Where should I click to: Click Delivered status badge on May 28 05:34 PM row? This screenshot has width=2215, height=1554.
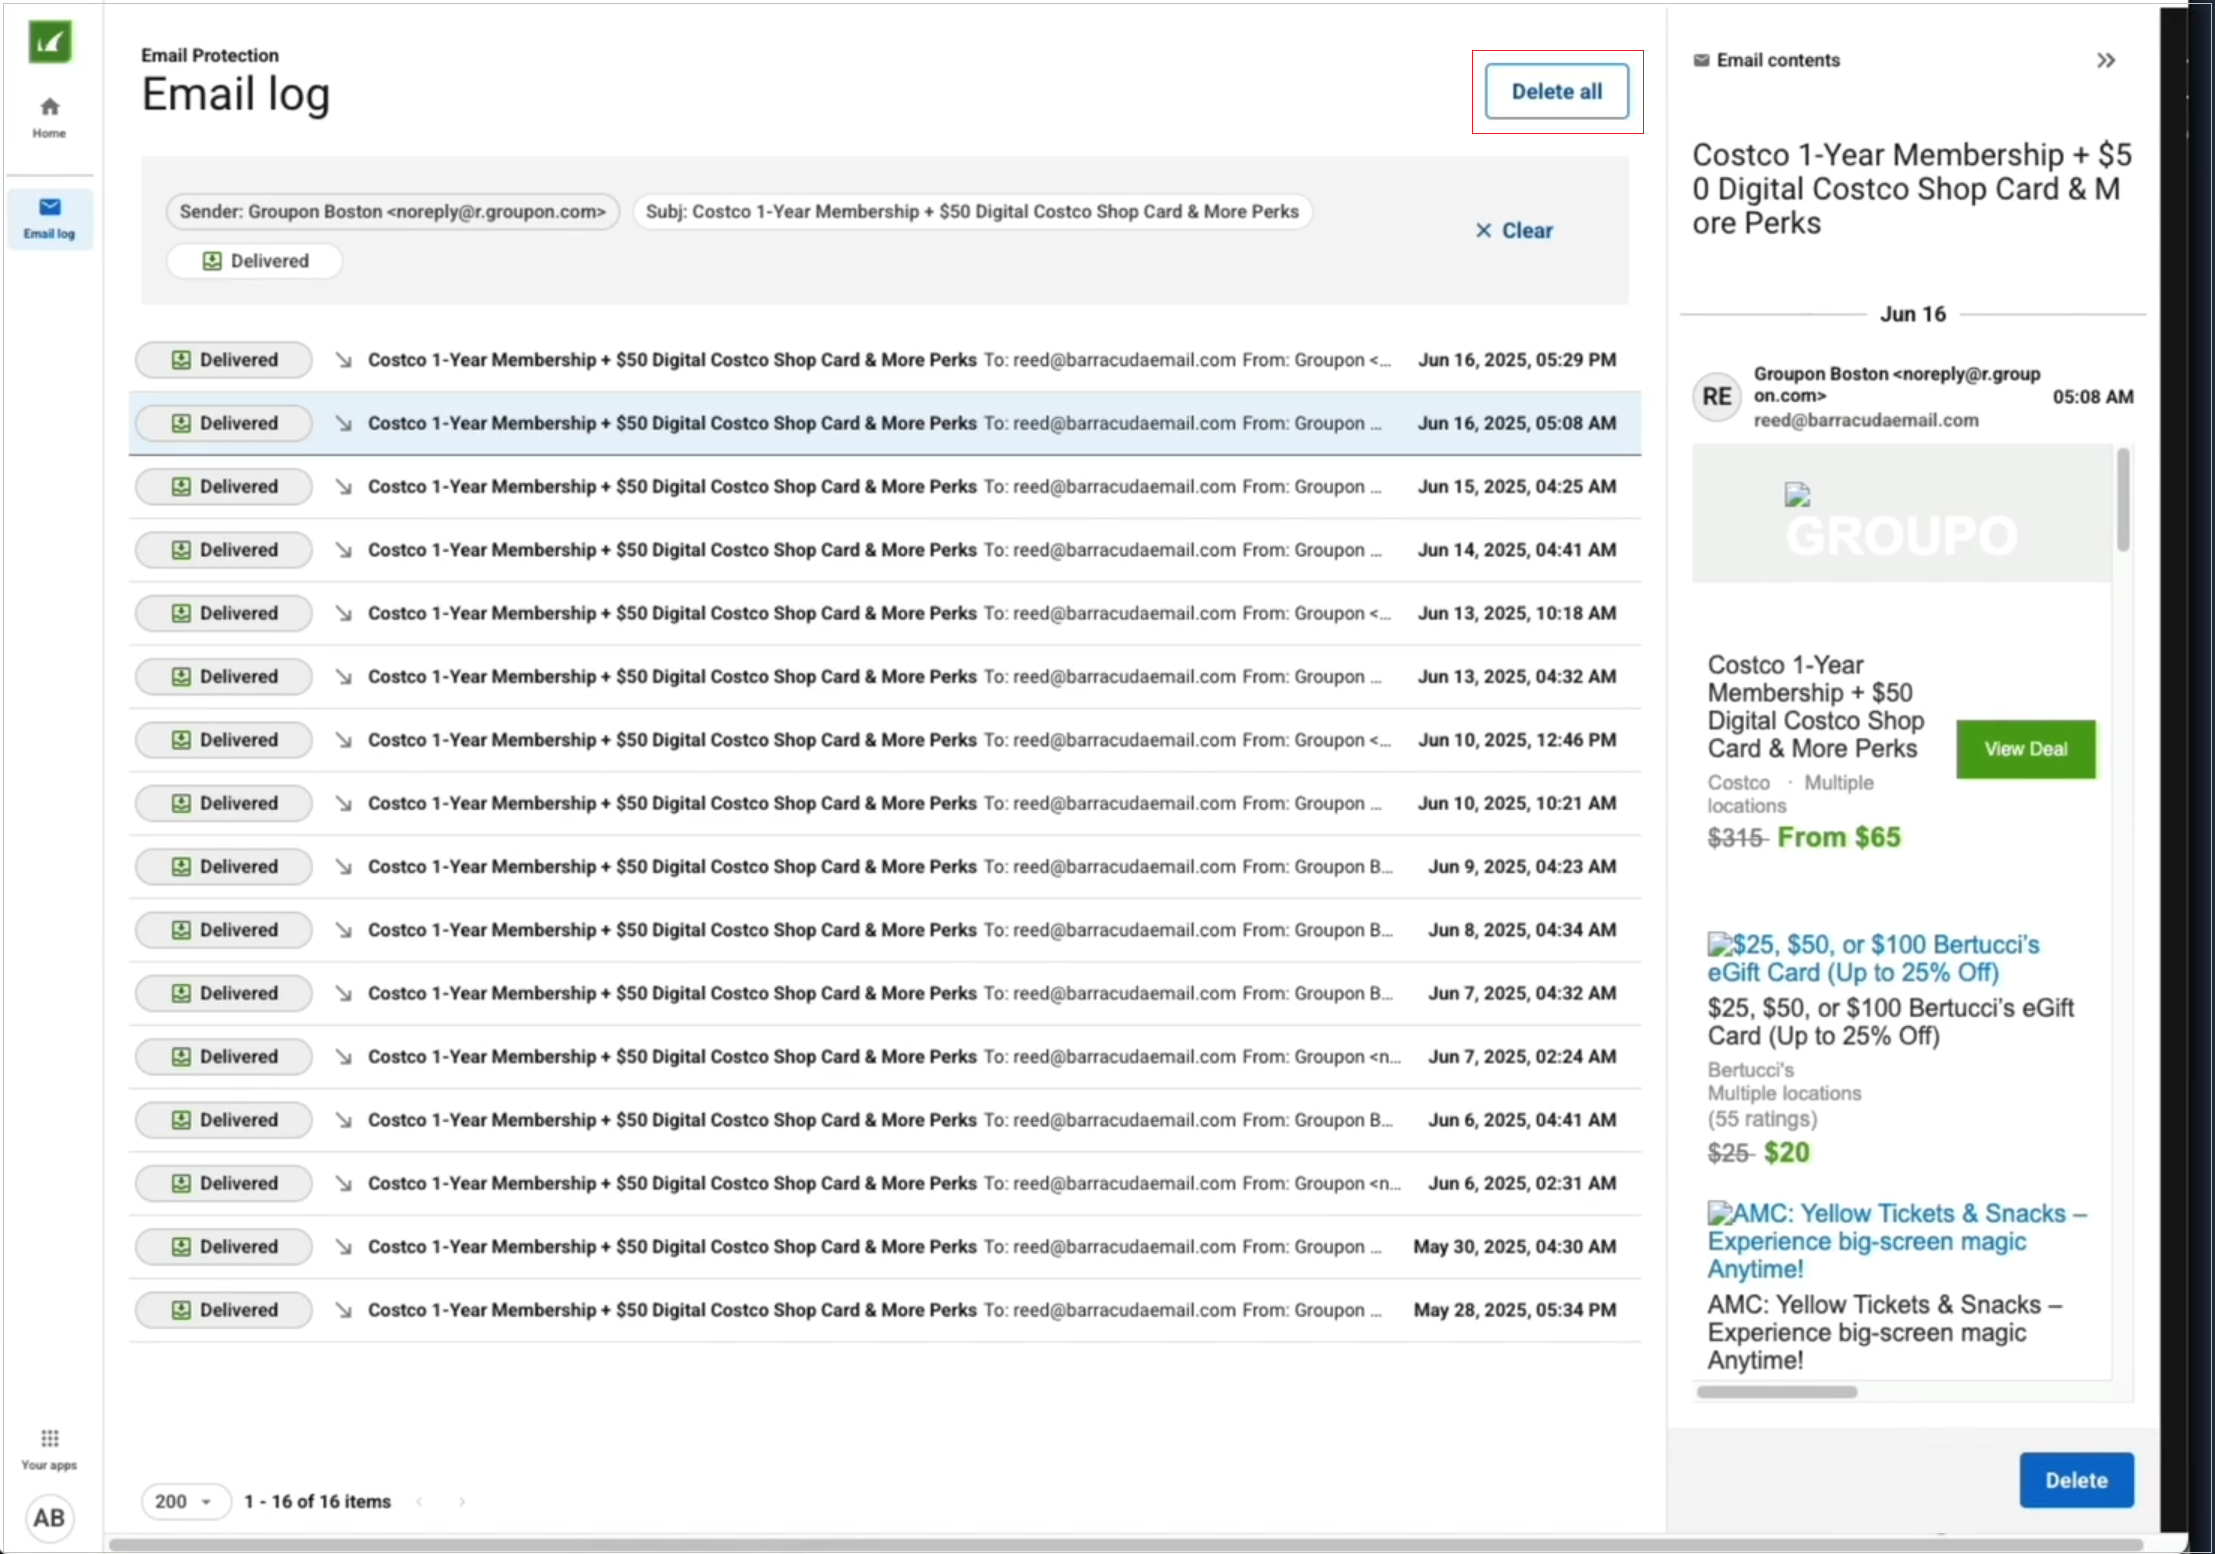(x=224, y=1310)
